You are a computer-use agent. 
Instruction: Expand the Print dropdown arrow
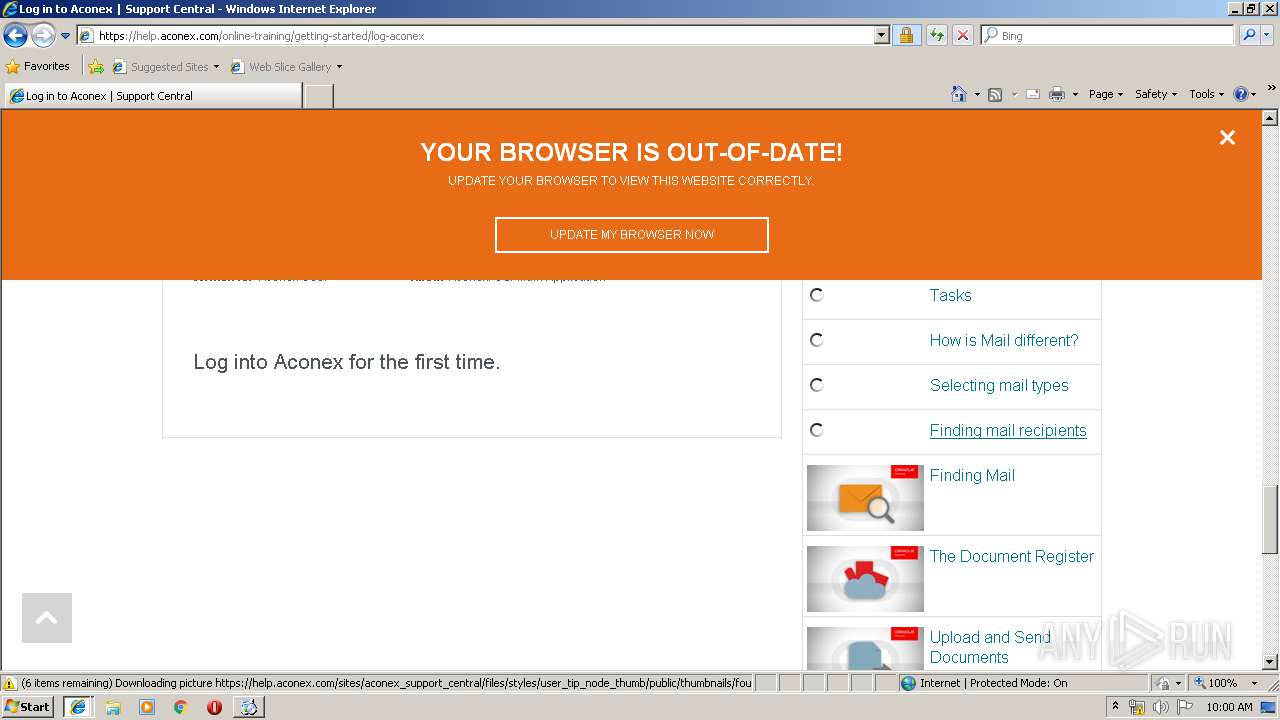coord(1075,95)
